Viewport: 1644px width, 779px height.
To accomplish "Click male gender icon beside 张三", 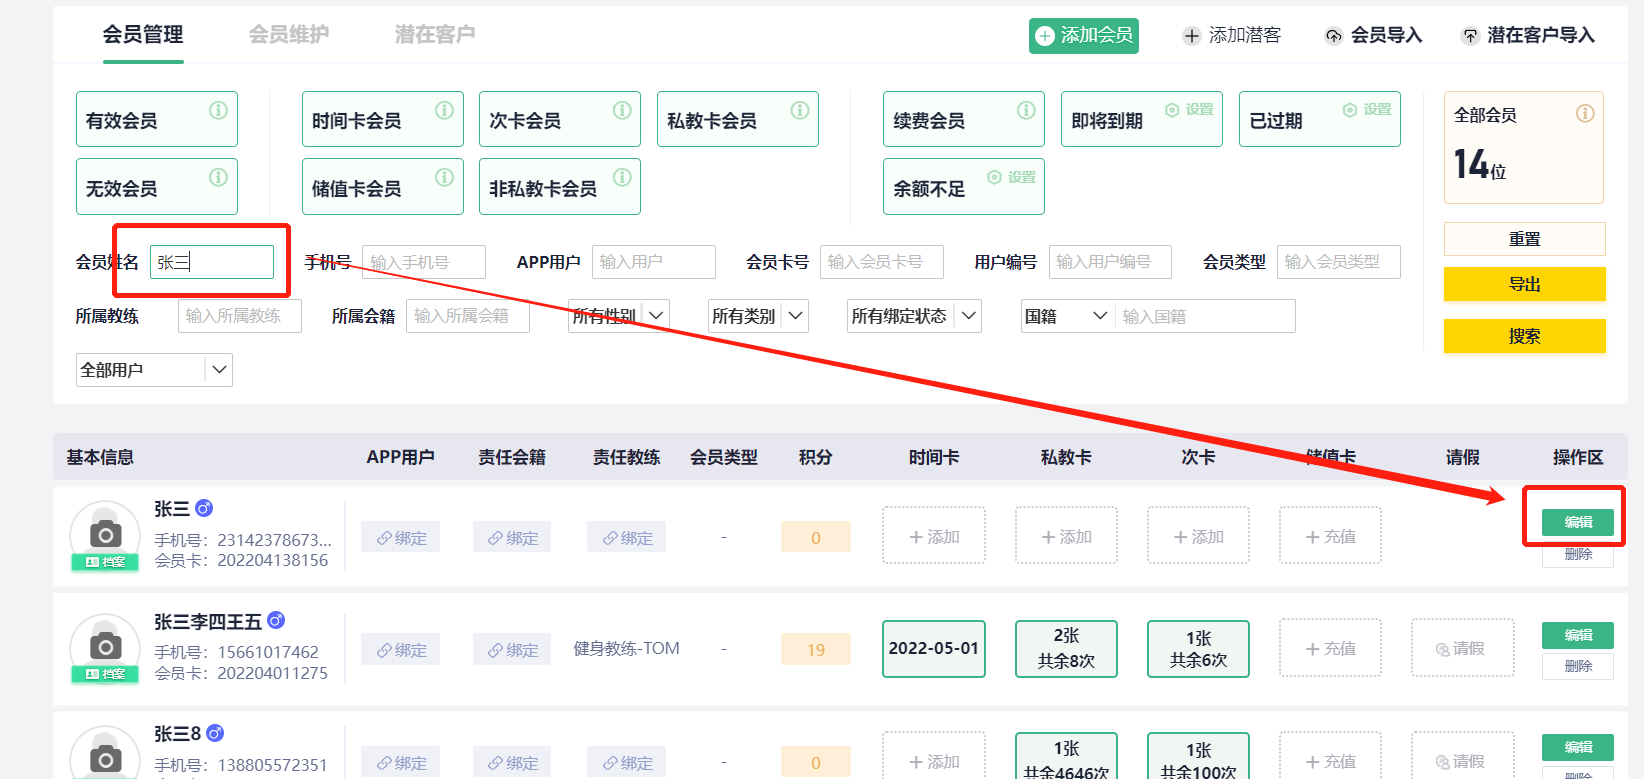I will tap(204, 508).
